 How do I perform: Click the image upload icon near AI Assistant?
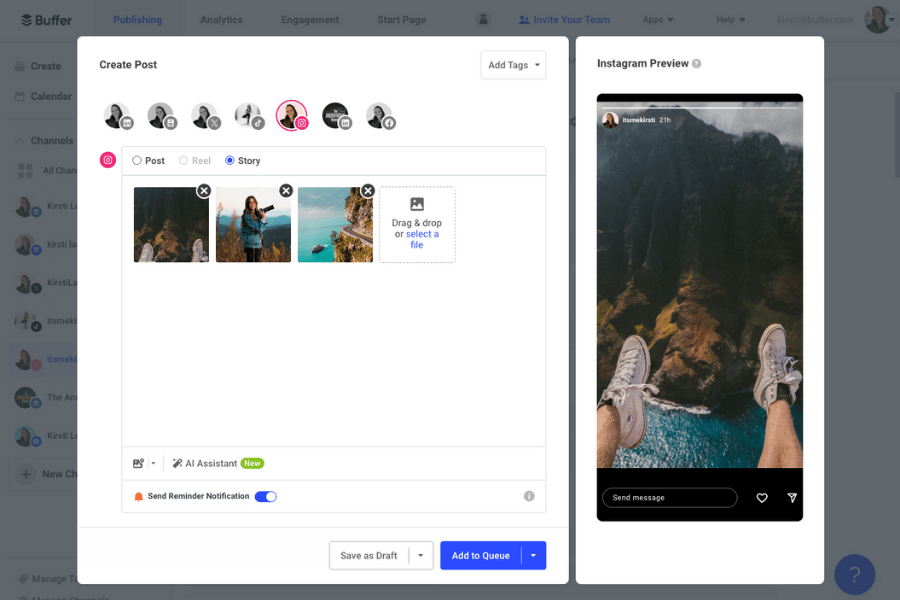(x=137, y=463)
